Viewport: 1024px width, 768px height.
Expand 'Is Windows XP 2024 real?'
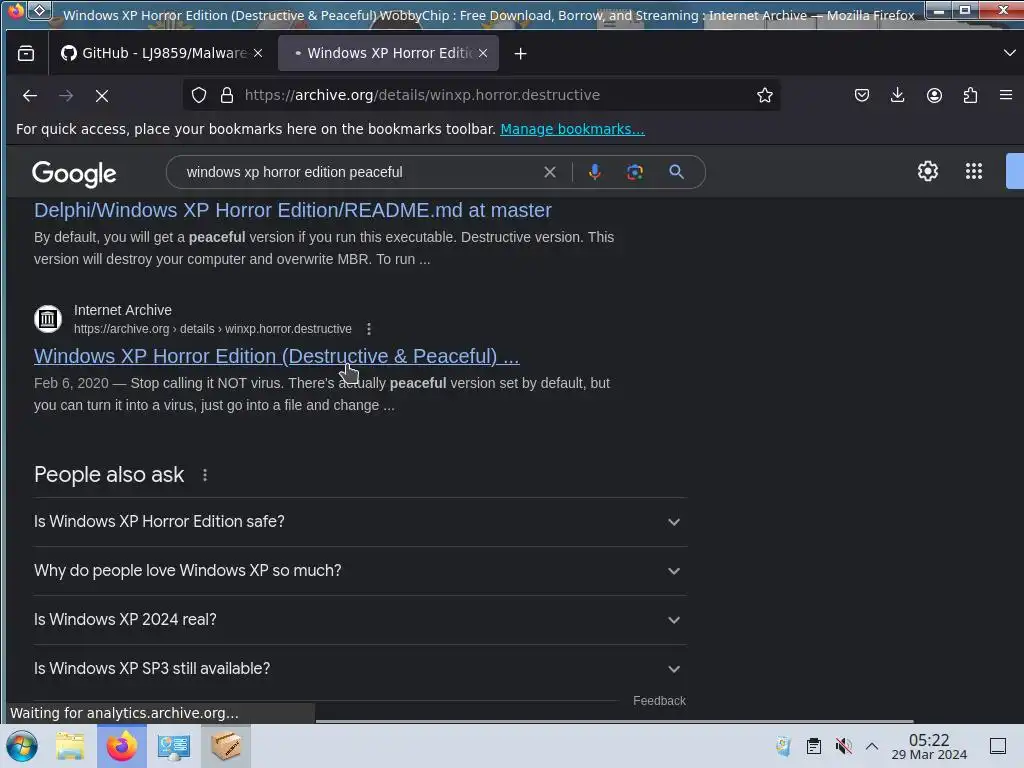[x=360, y=620]
